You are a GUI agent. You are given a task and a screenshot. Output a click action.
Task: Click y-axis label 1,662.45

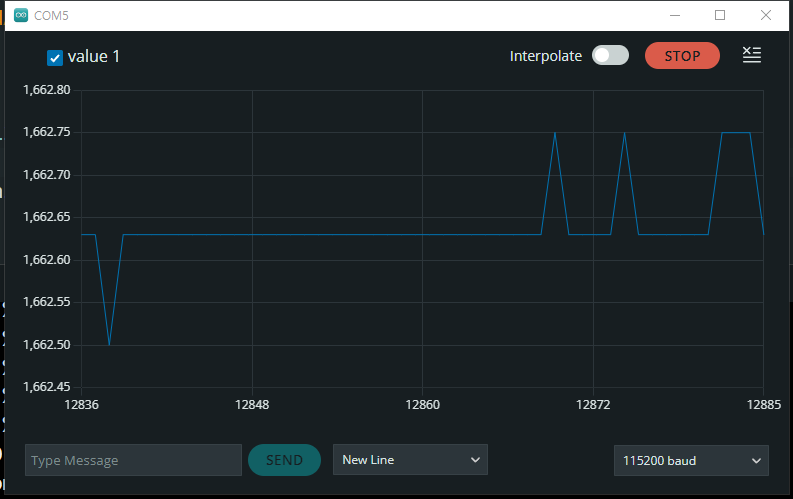pyautogui.click(x=47, y=387)
